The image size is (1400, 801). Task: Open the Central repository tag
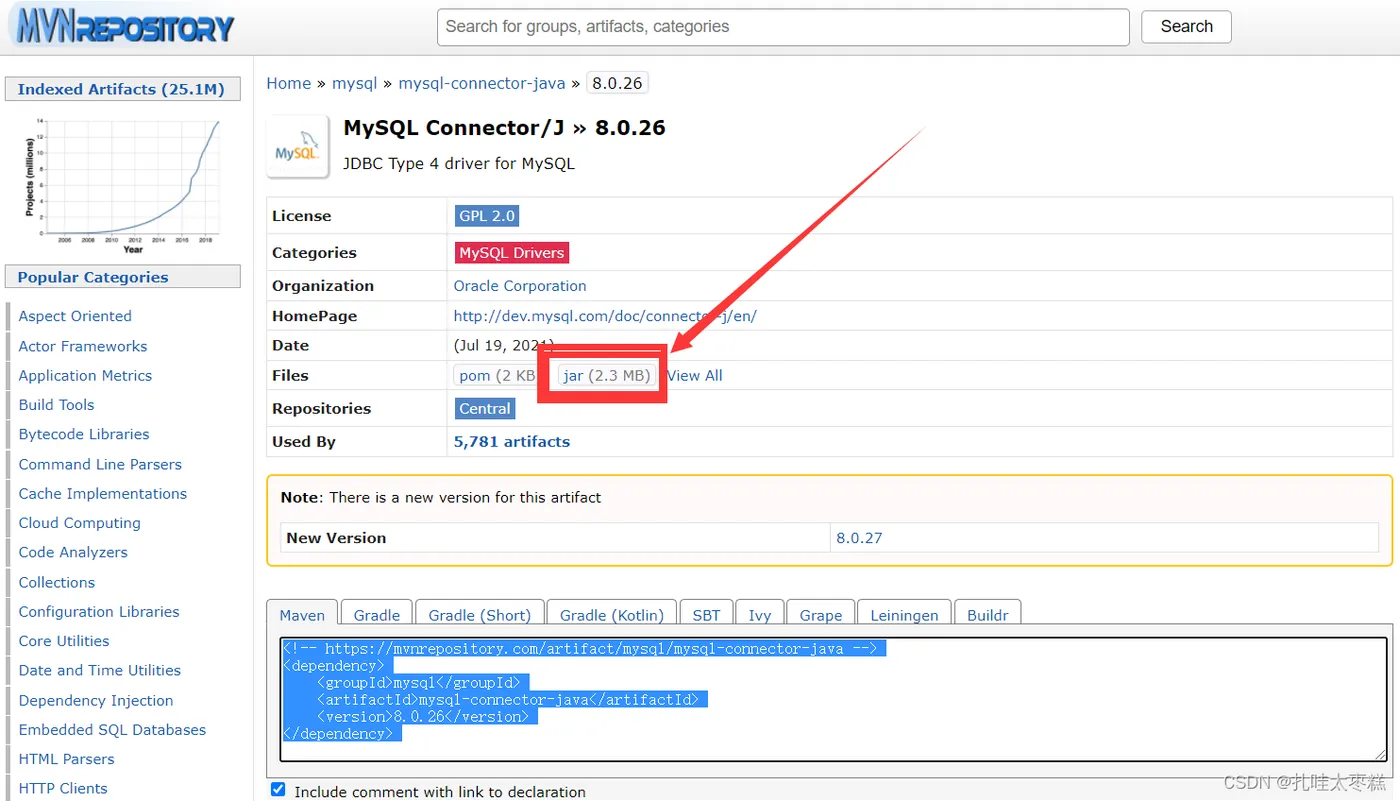tap(485, 408)
